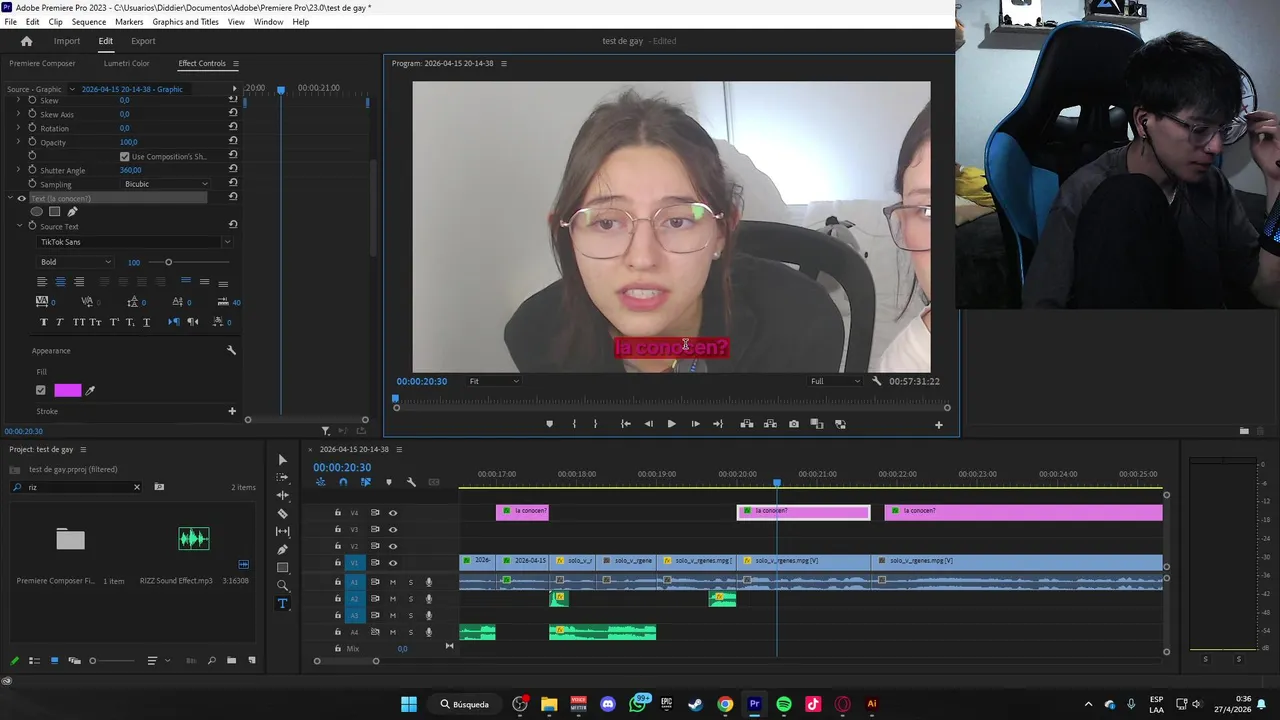The image size is (1280, 720).
Task: Open Program Monitor button editor plus
Action: (938, 425)
